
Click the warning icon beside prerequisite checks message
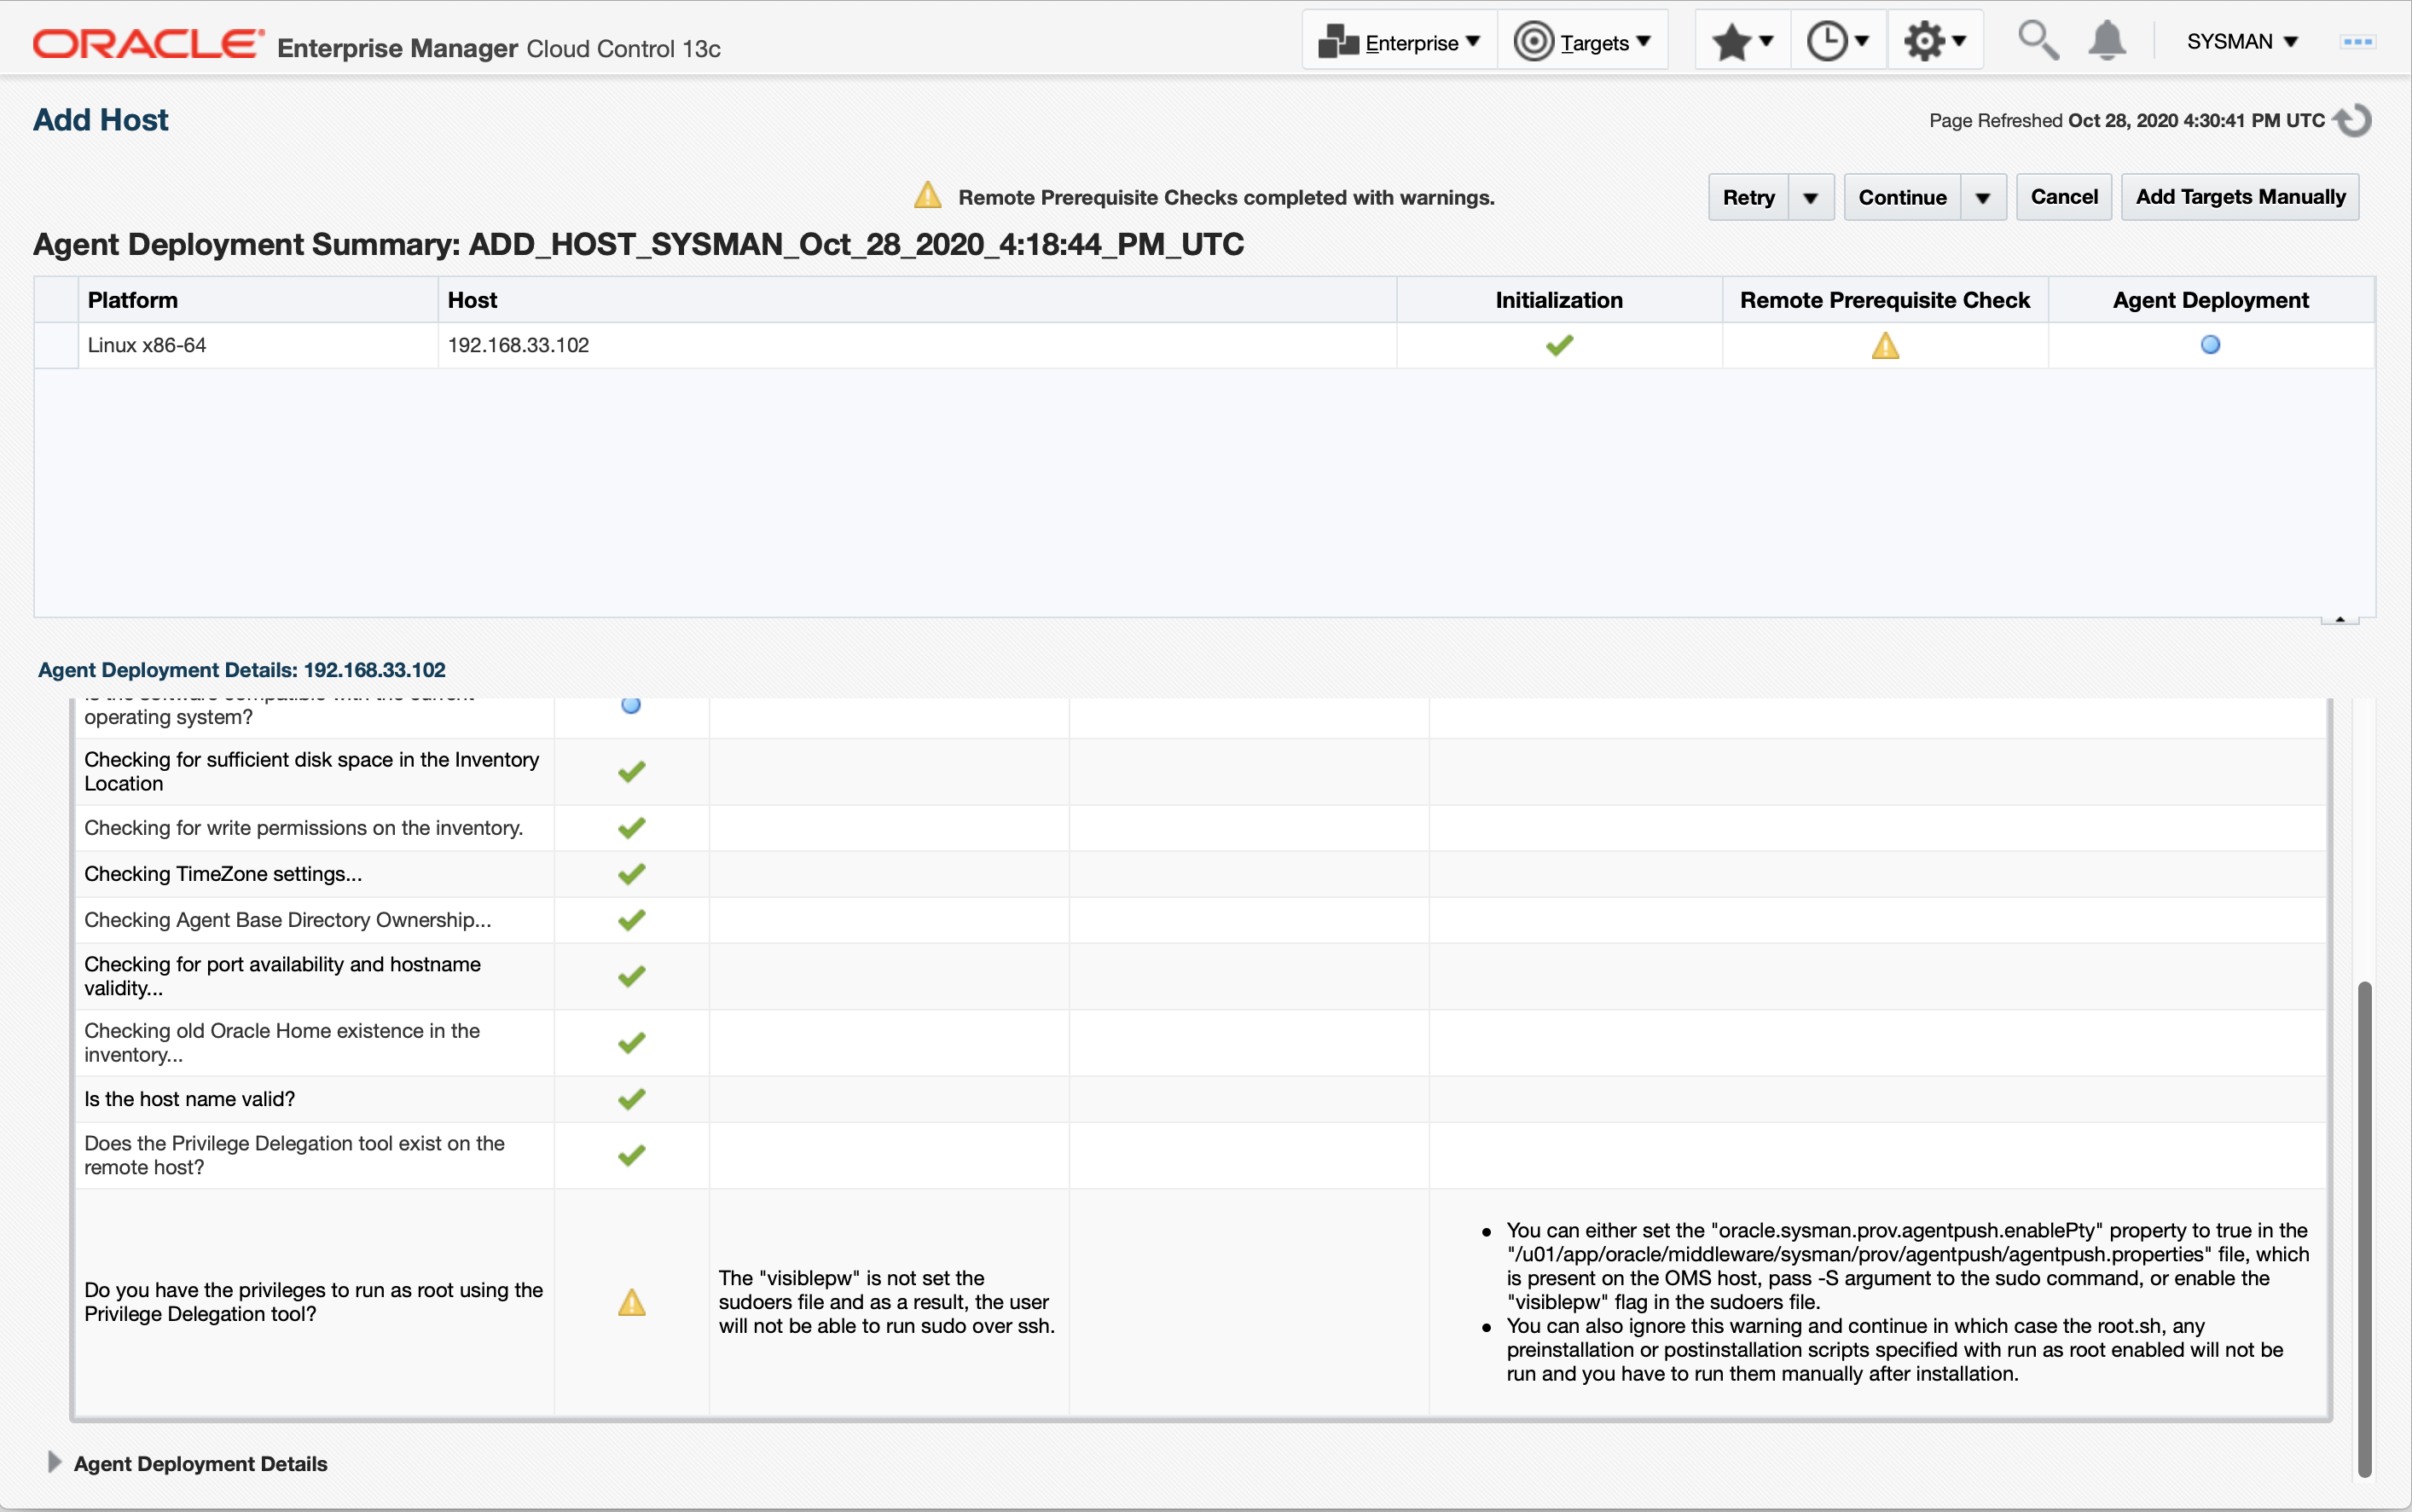928,195
